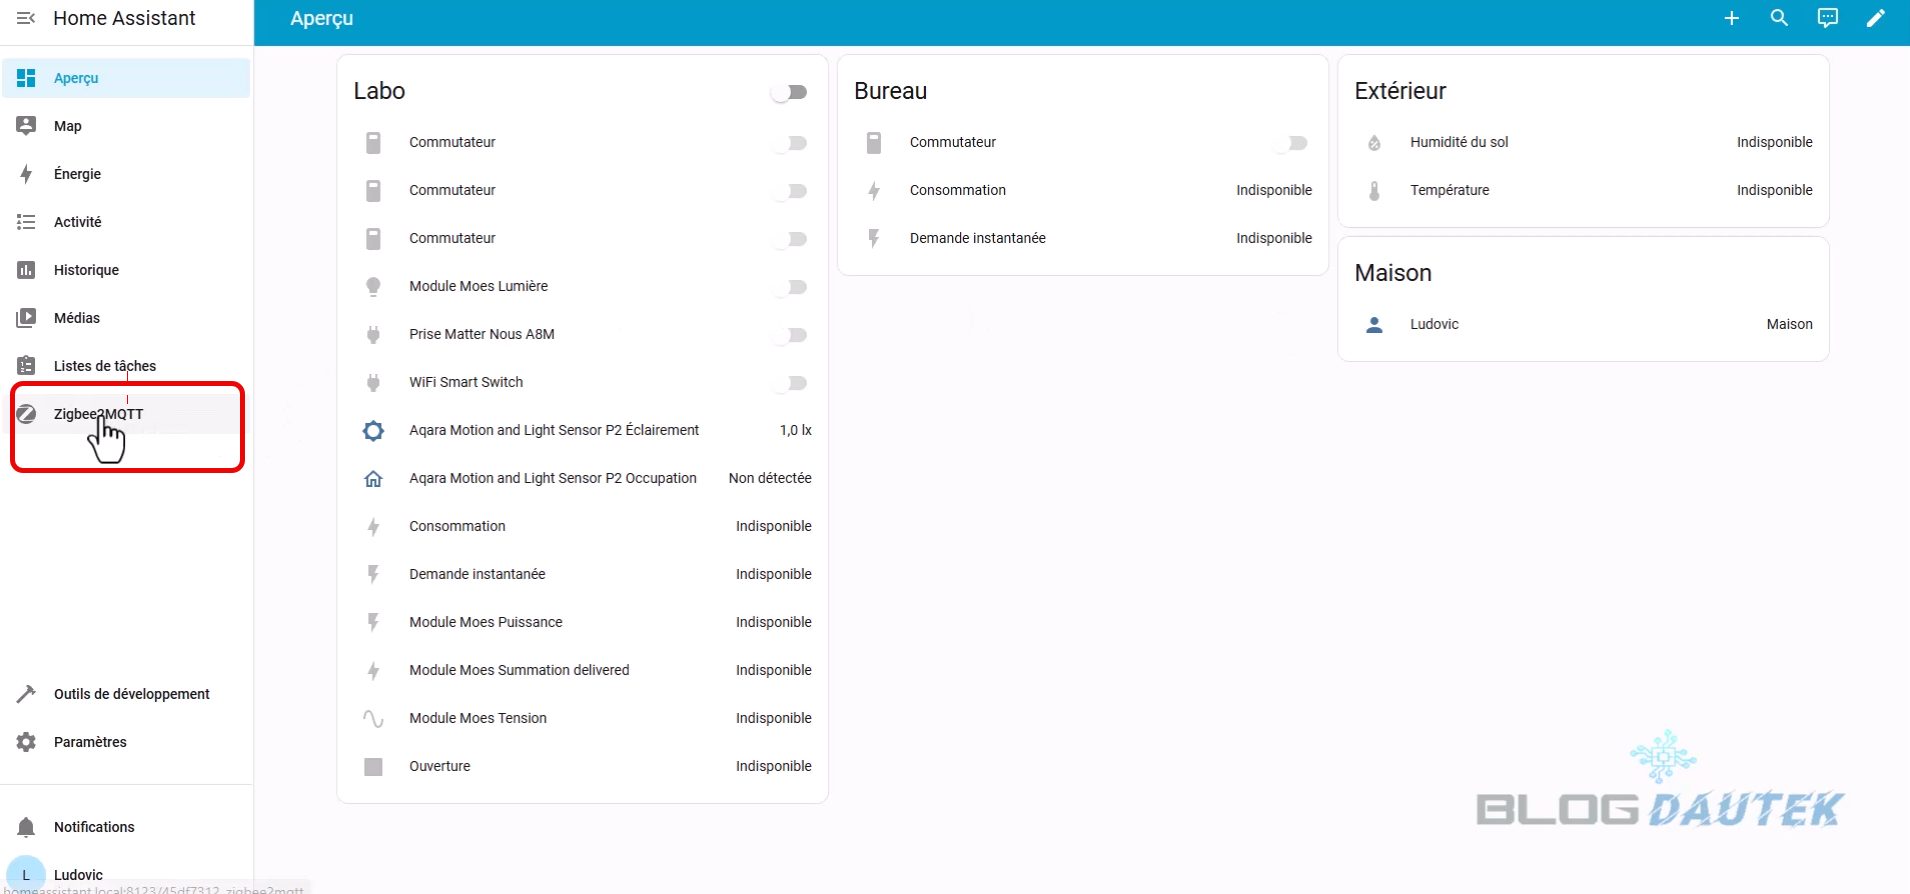Viewport: 1910px width, 894px height.
Task: Open Paramètres in the sidebar
Action: [x=90, y=742]
